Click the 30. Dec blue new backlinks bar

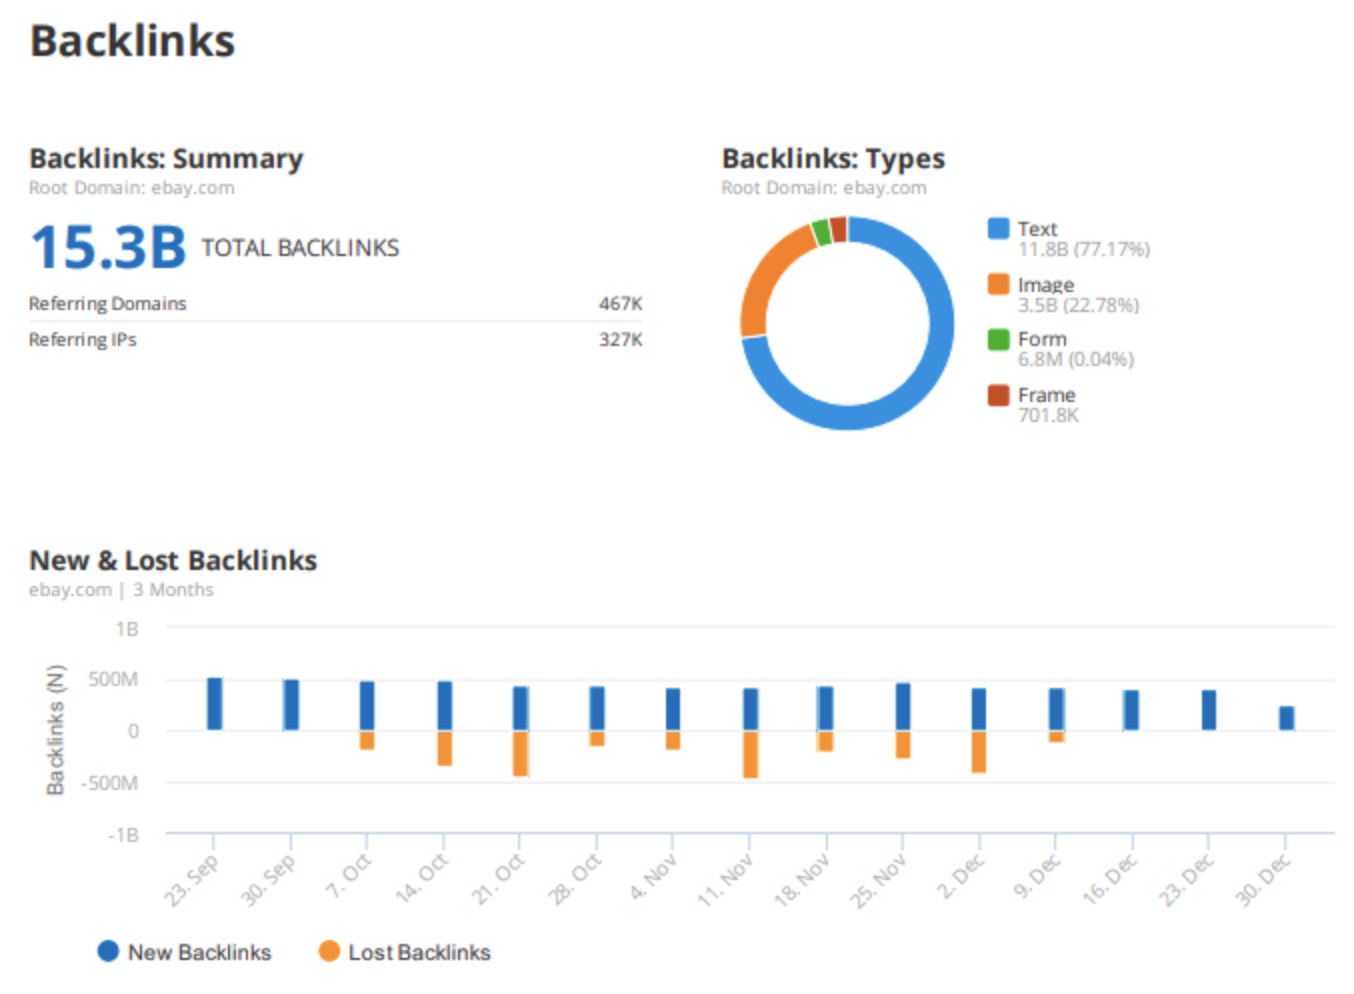[x=1287, y=718]
